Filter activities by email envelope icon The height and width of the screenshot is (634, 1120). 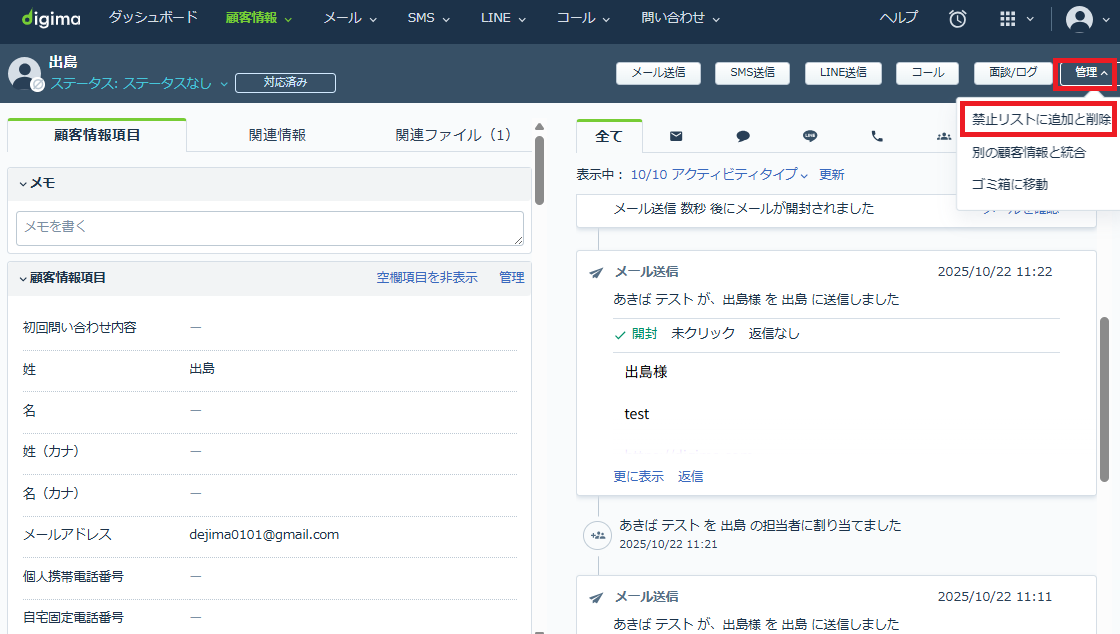click(676, 136)
